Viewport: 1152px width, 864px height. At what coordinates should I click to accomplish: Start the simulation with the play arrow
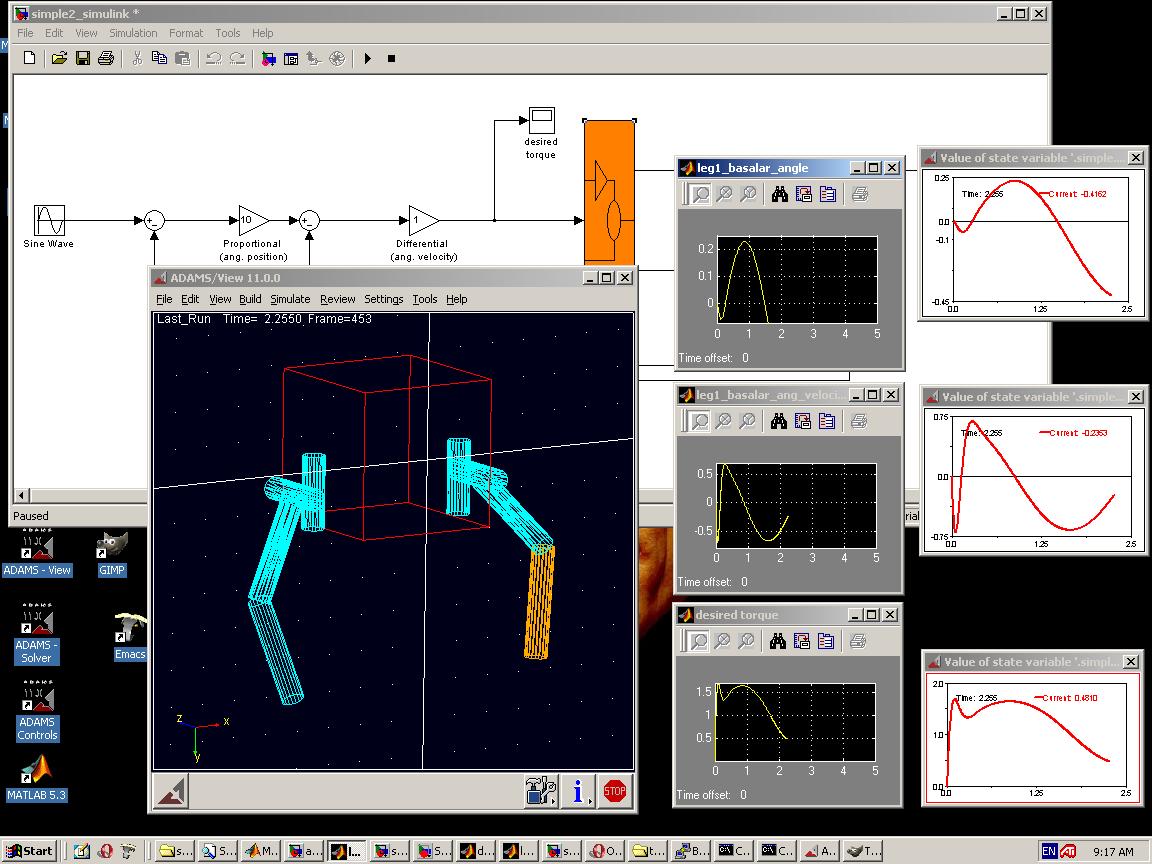click(x=368, y=58)
